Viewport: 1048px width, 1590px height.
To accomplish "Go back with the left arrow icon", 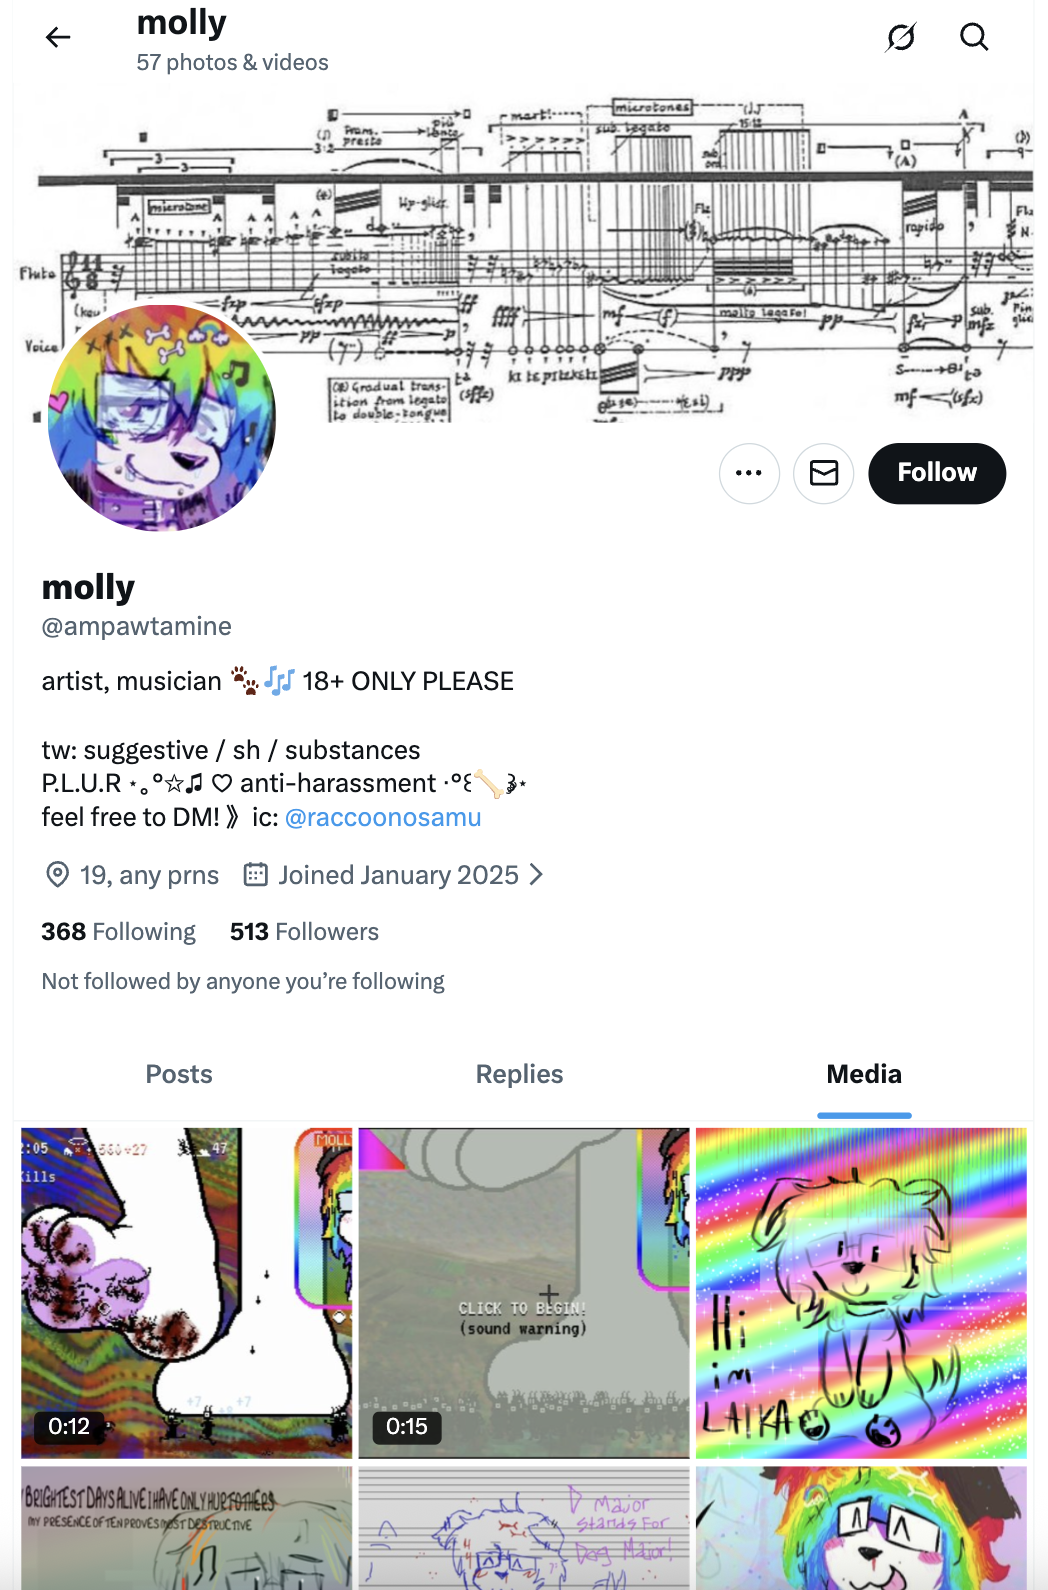I will click(x=58, y=38).
